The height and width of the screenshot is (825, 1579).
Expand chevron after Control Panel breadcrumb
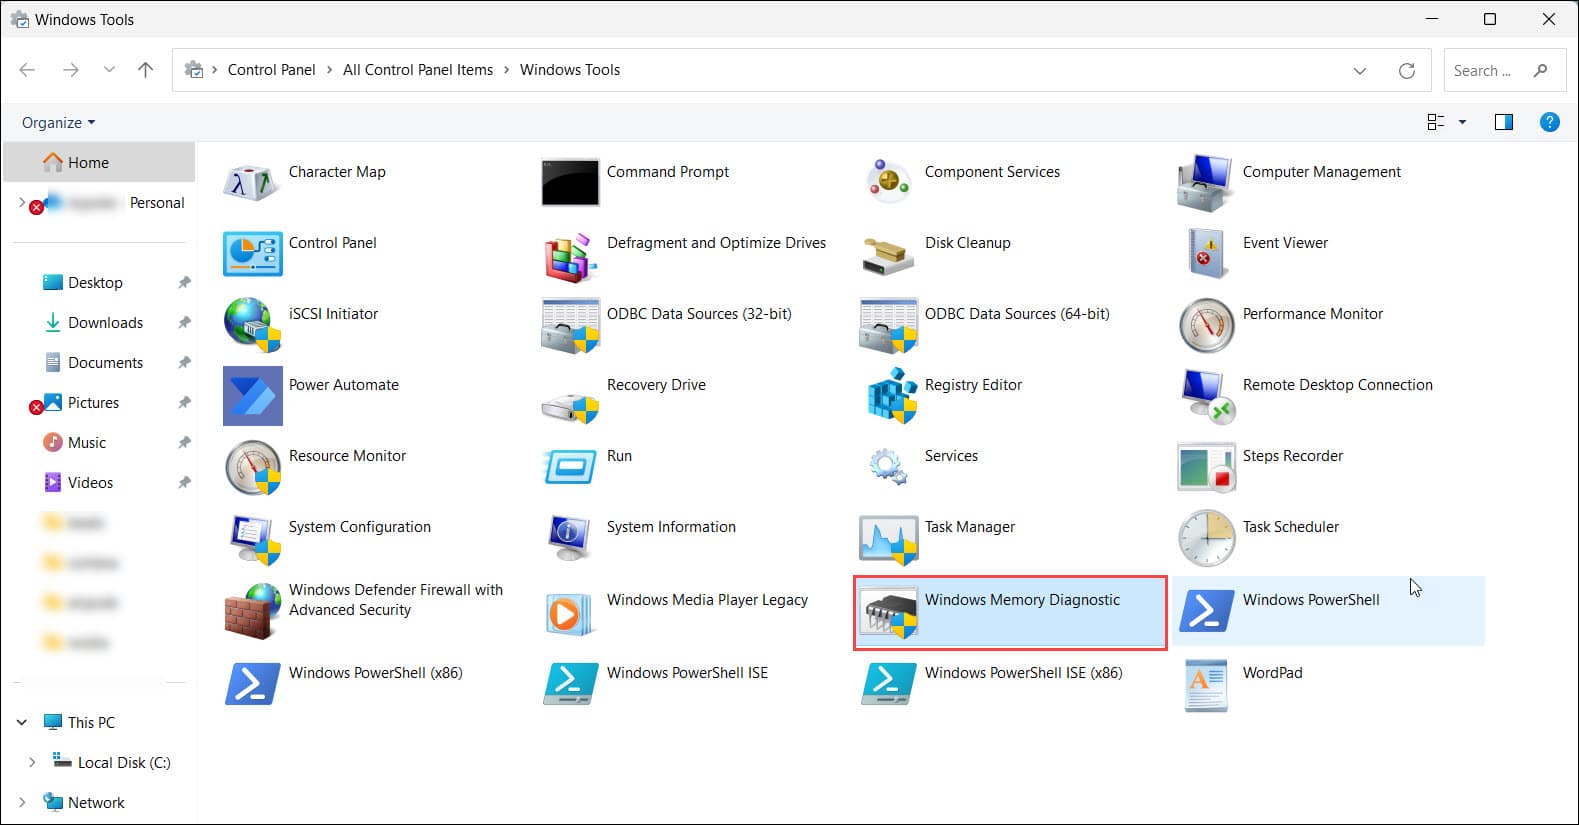(x=329, y=70)
